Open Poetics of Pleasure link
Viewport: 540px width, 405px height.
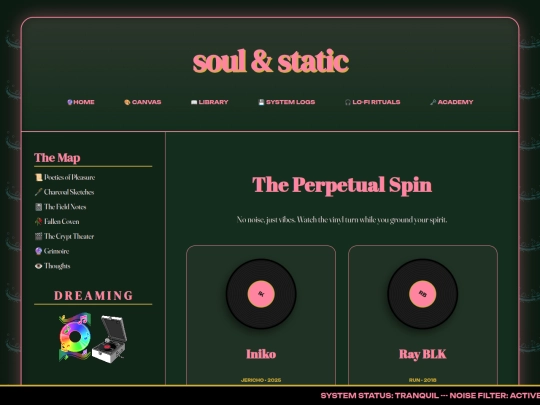coord(65,177)
